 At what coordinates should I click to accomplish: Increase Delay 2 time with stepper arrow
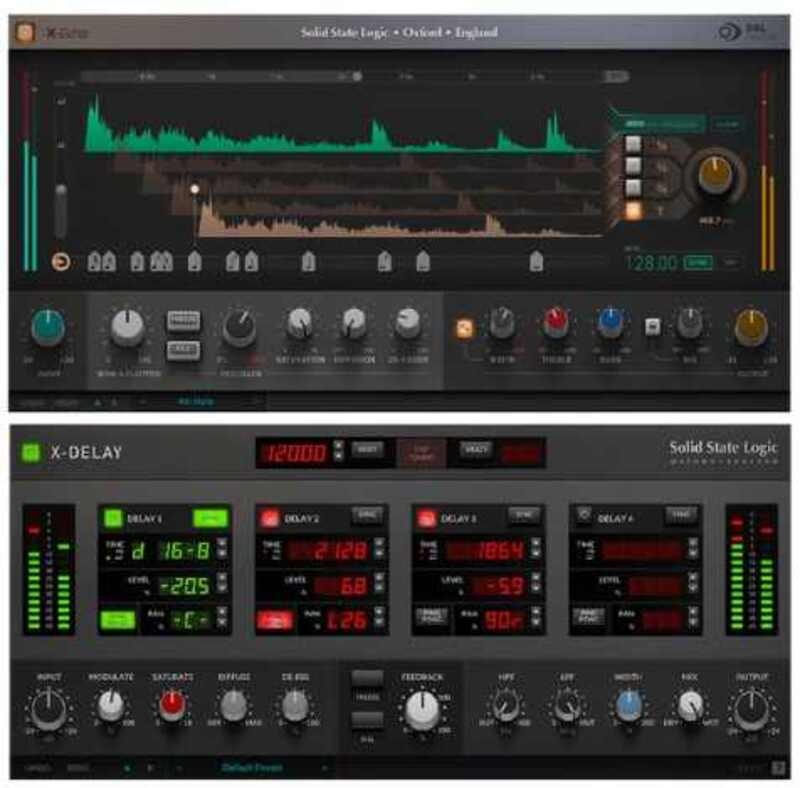pos(378,543)
